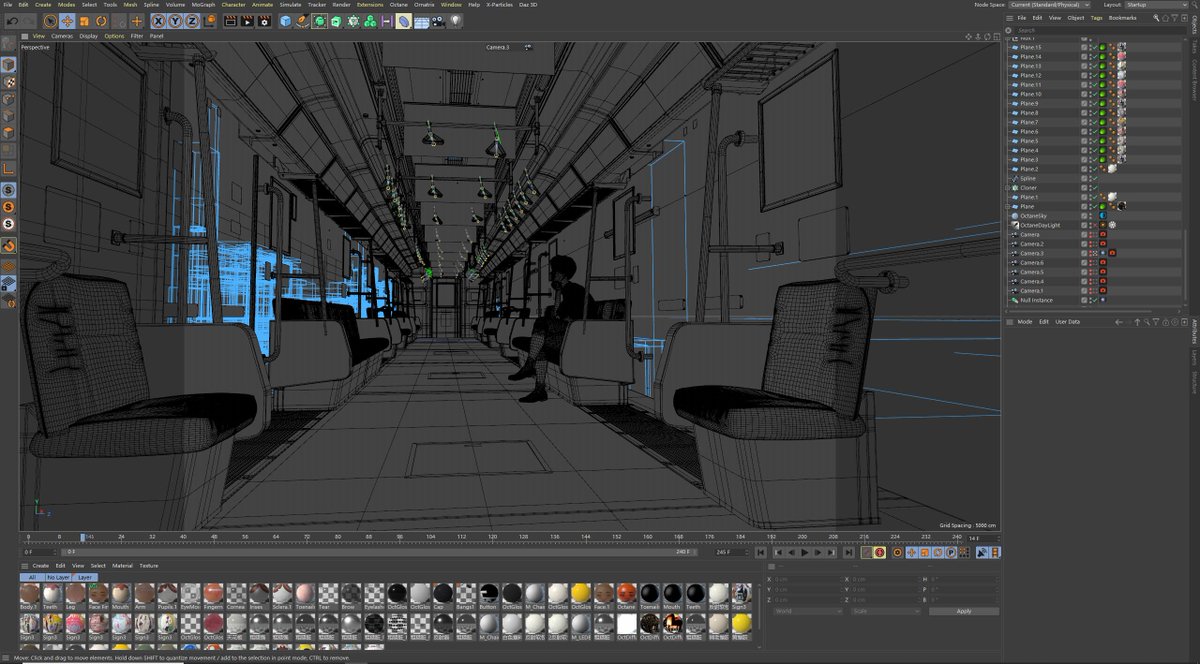Viewport: 1200px width, 664px height.
Task: Select the All materials layer tab
Action: tap(32, 577)
